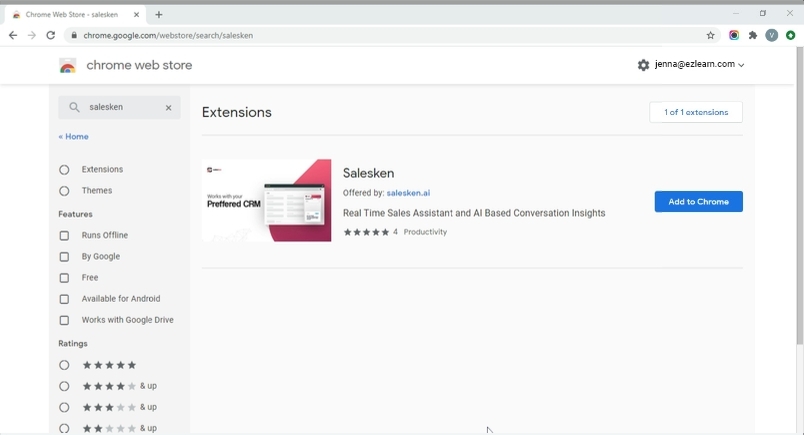Restore down the browser window

(x=762, y=13)
